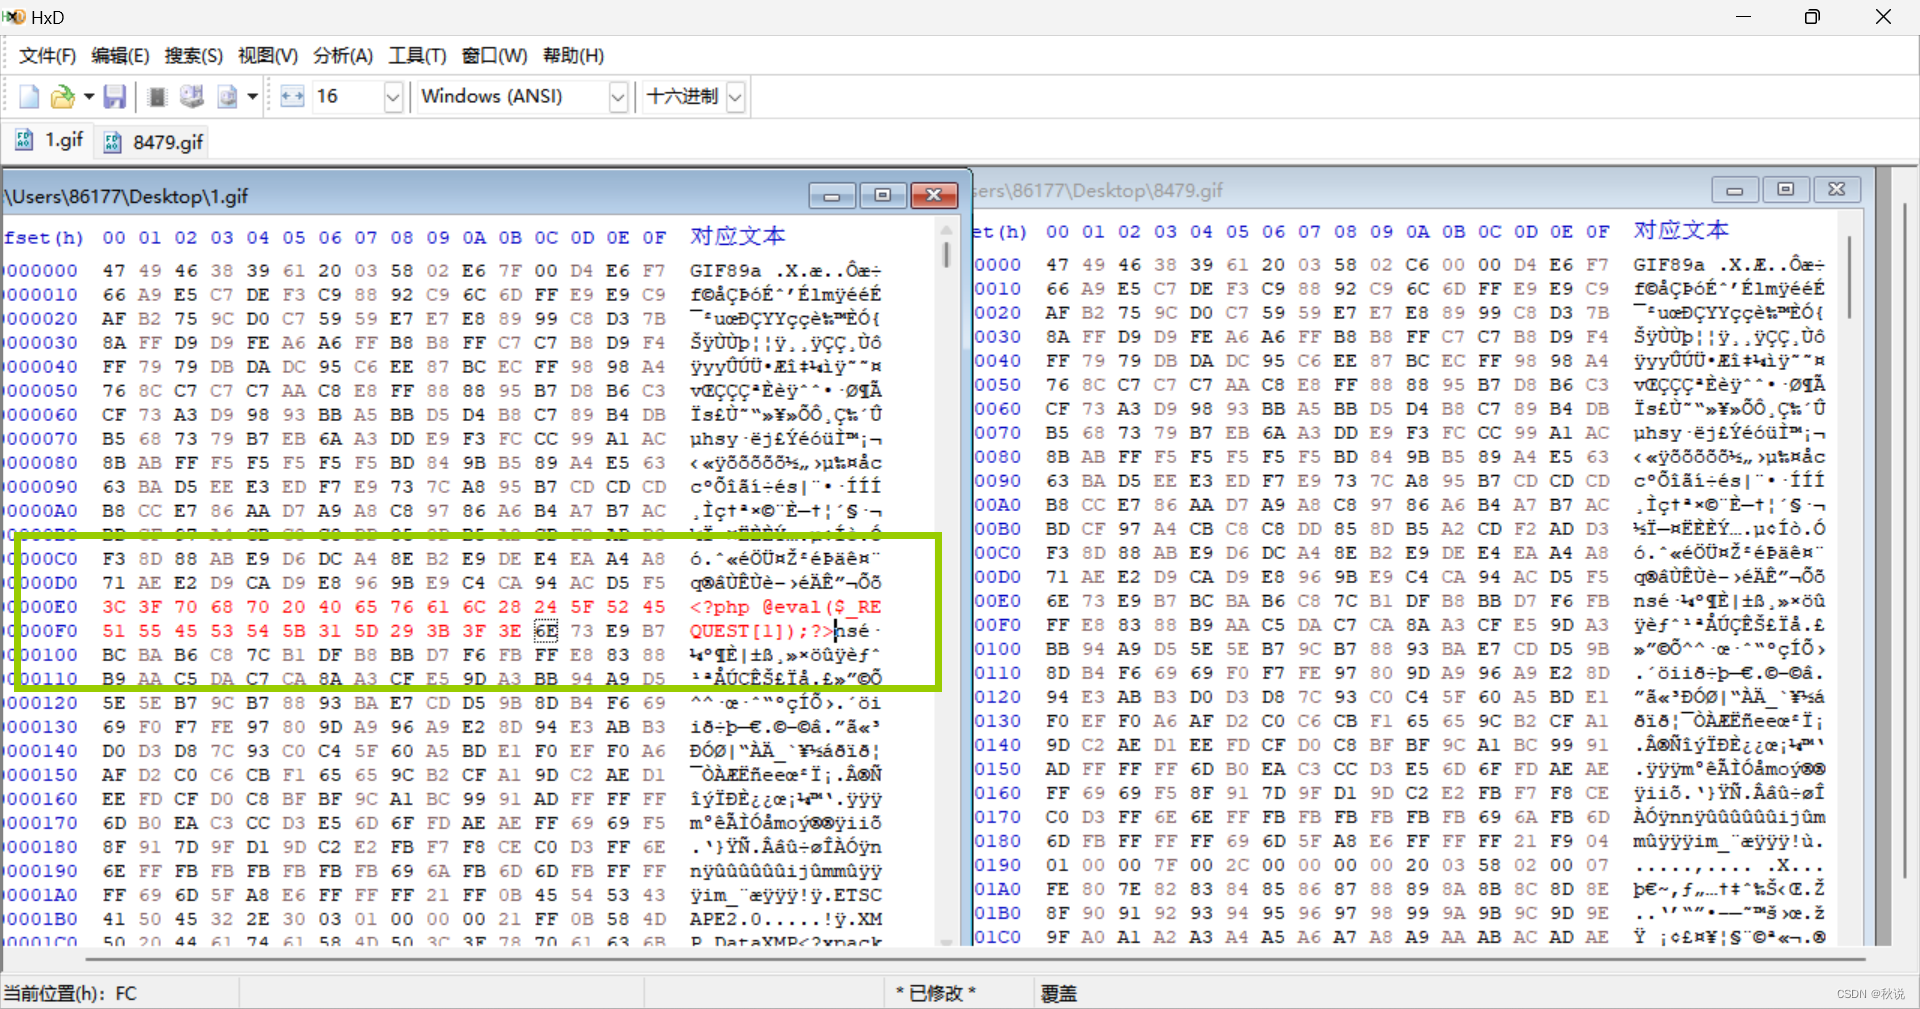Open the bytes per row dropdown showing 16
1920x1009 pixels.
tap(393, 96)
